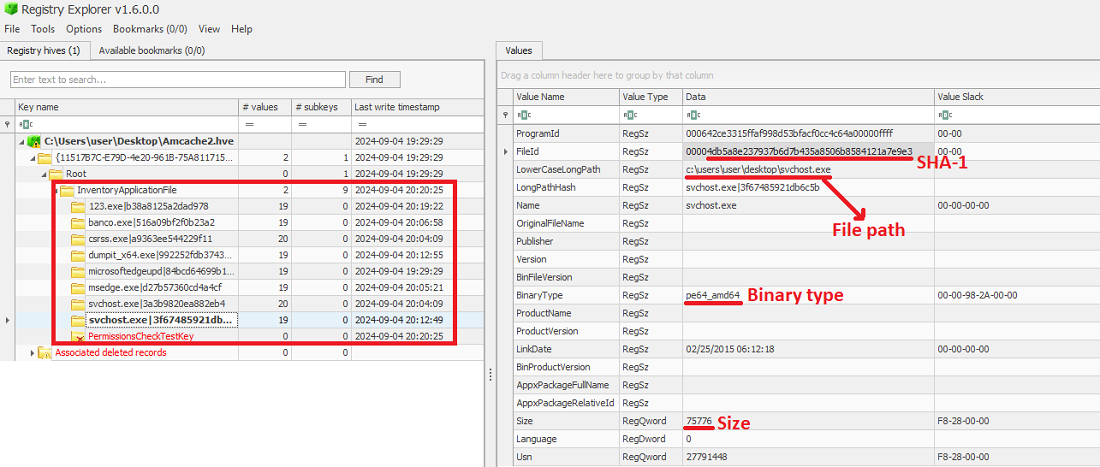The width and height of the screenshot is (1100, 467).
Task: Click the Amcache2.hve hive icon
Action: pyautogui.click(x=35, y=142)
